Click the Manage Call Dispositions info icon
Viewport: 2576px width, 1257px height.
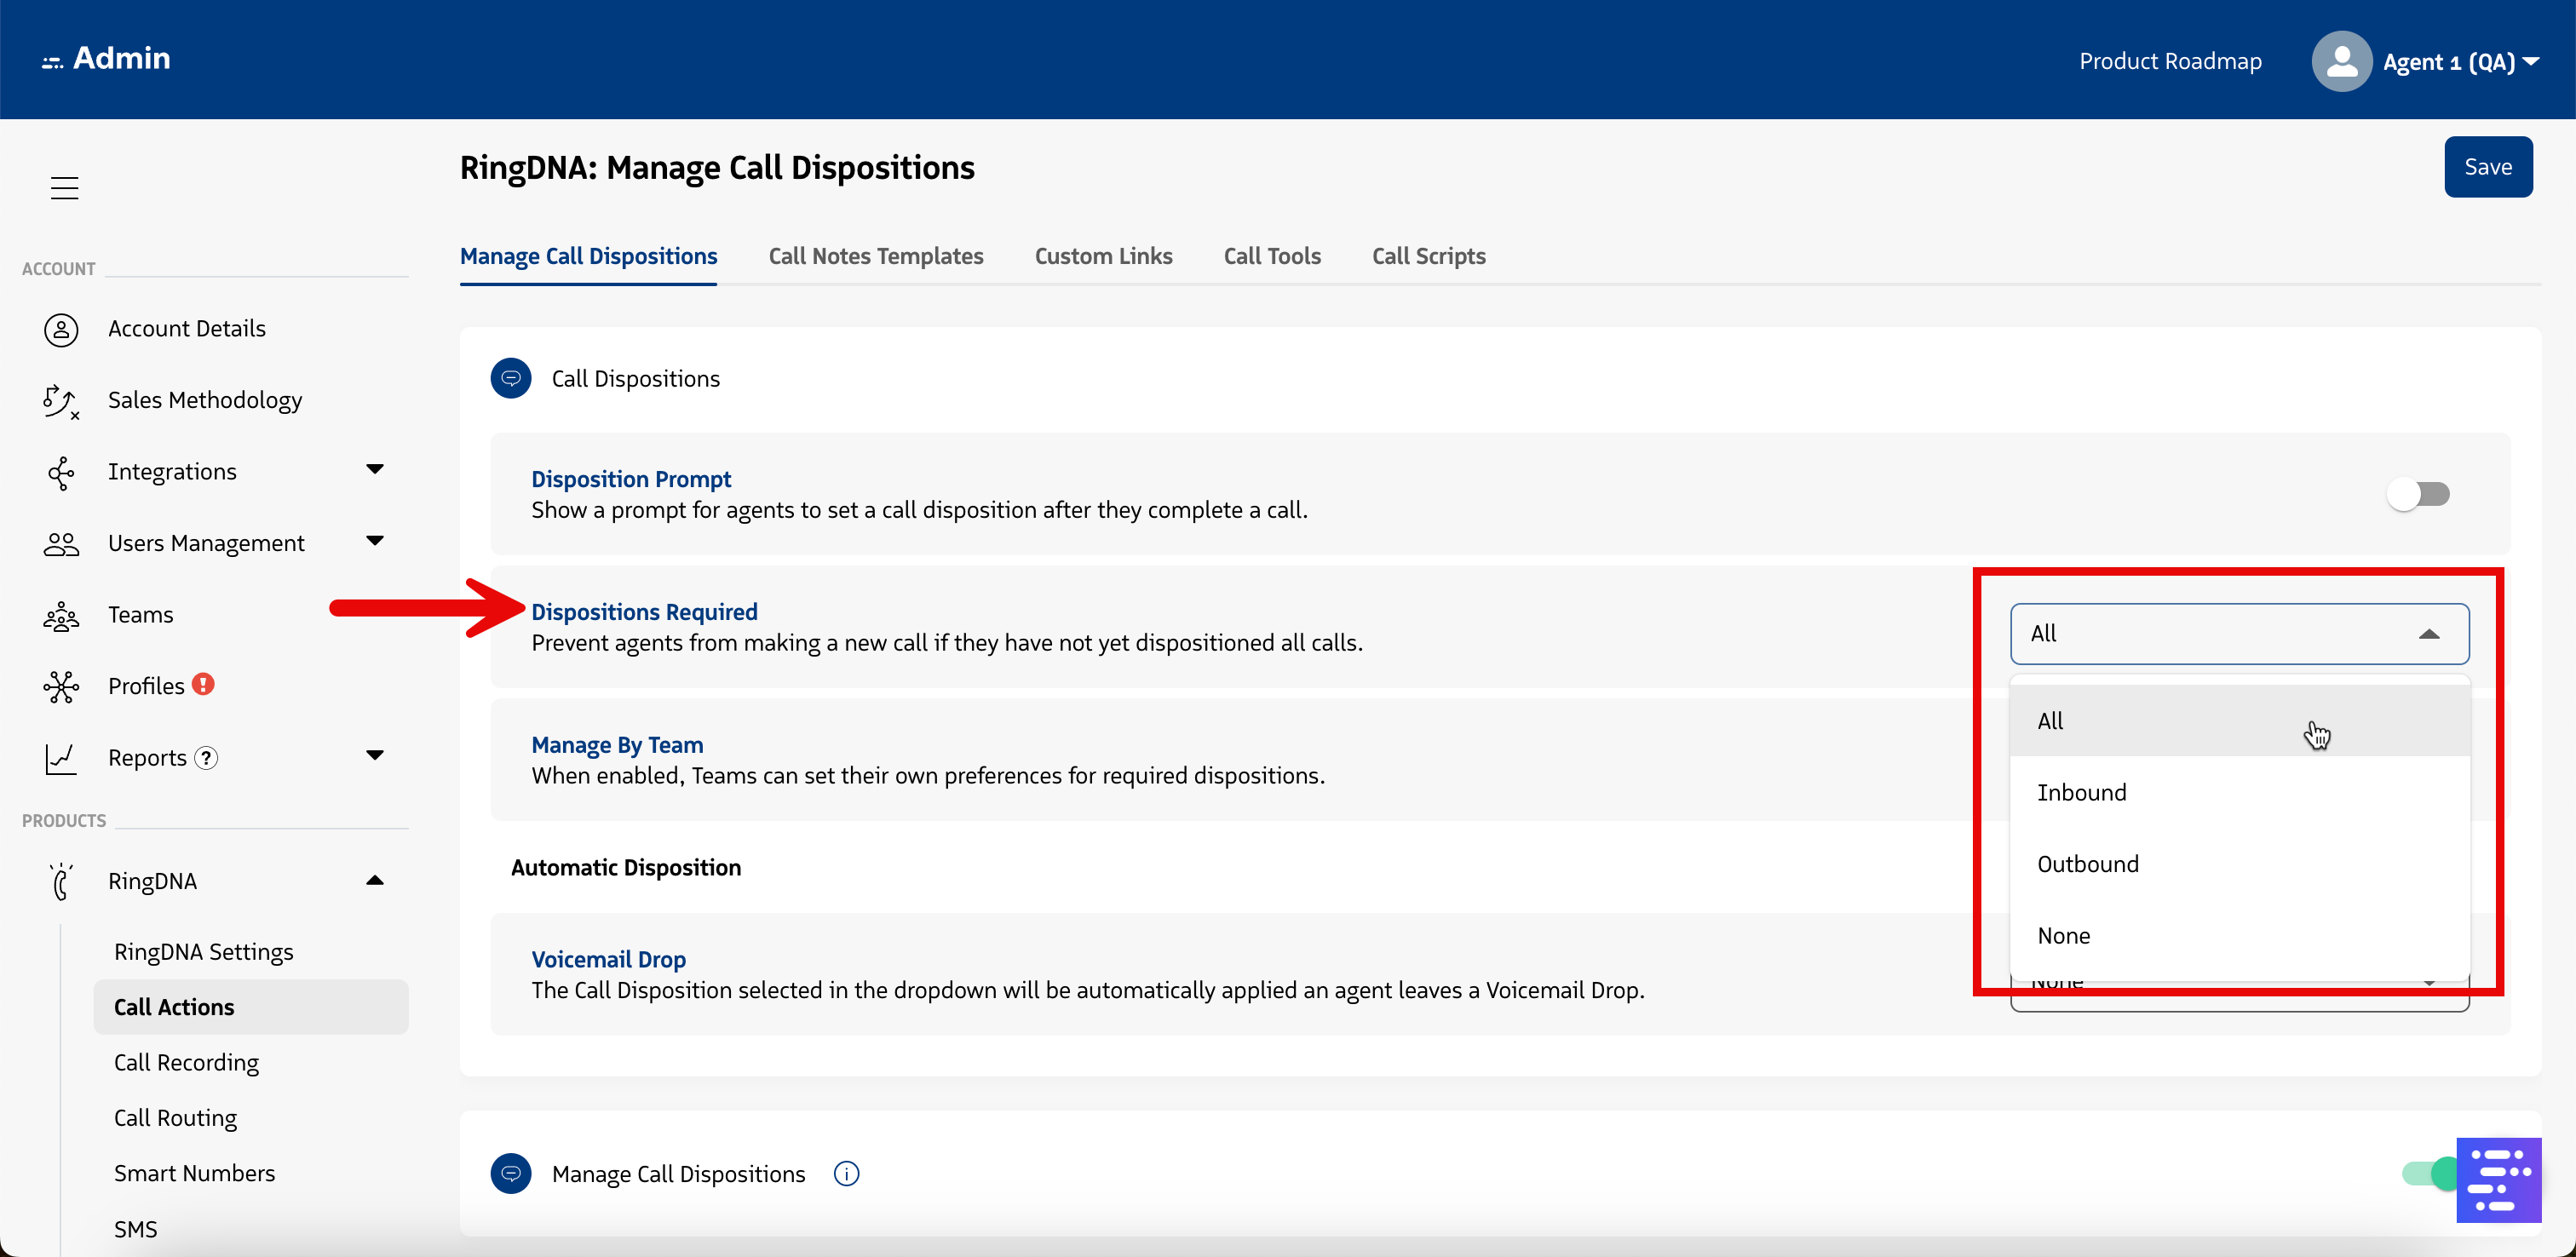846,1173
